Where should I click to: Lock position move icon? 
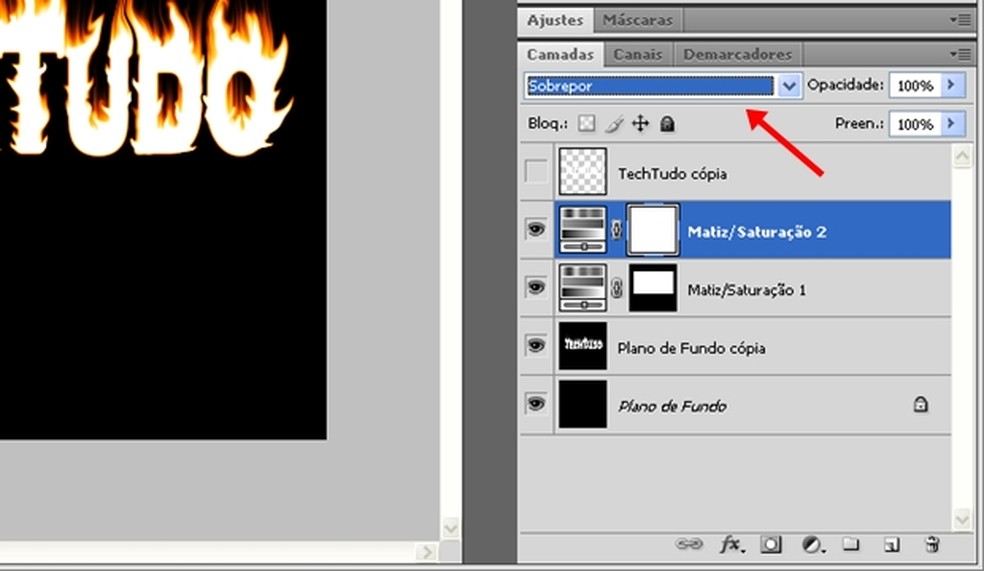coord(640,124)
